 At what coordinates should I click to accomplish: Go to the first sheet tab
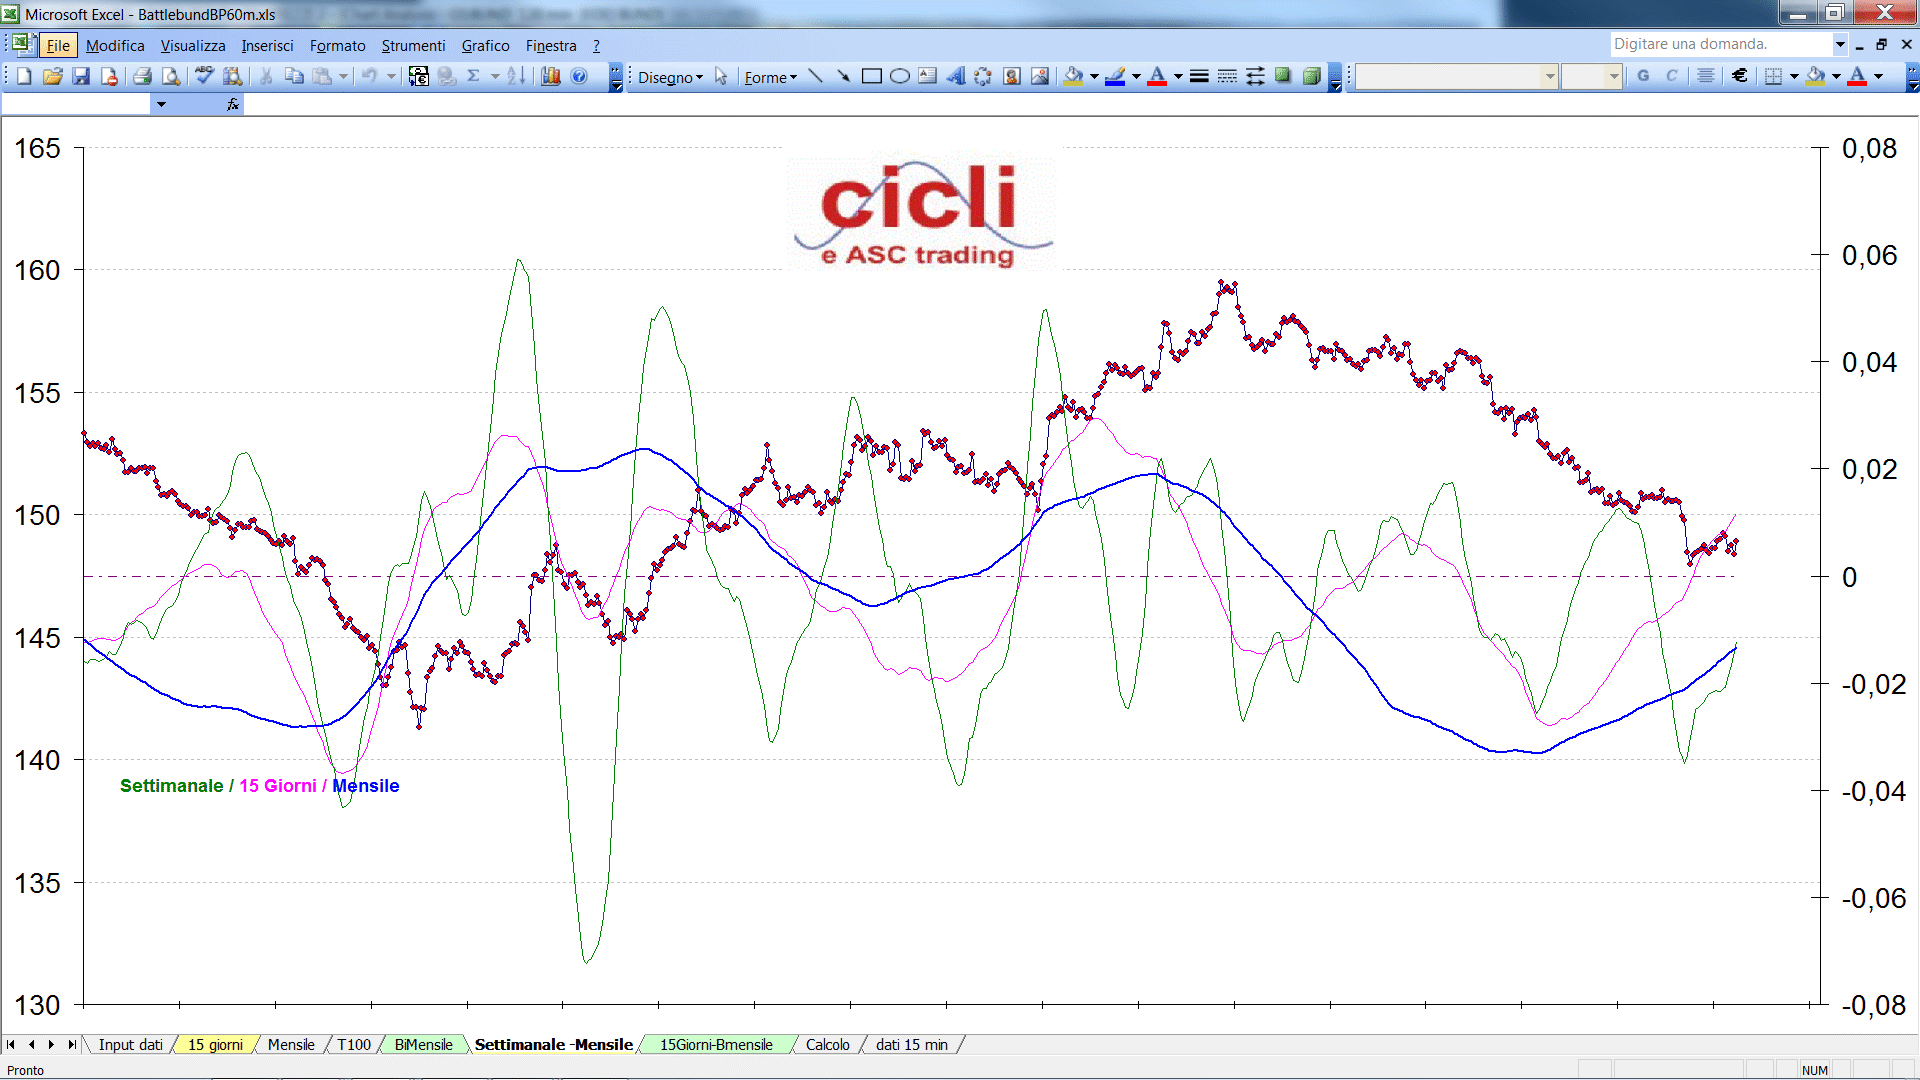10,1044
